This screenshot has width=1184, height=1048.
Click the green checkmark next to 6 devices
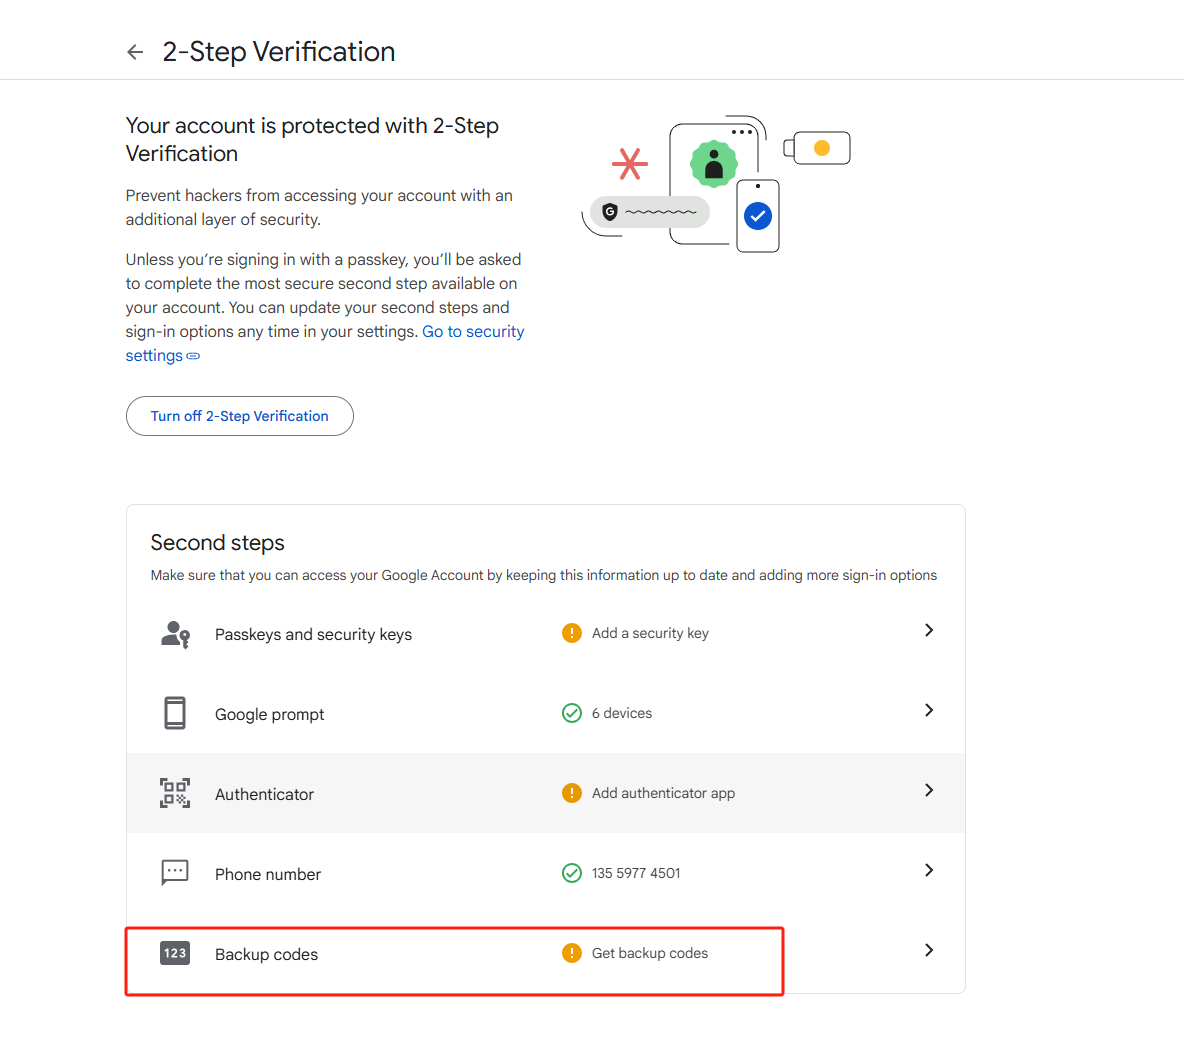click(572, 713)
